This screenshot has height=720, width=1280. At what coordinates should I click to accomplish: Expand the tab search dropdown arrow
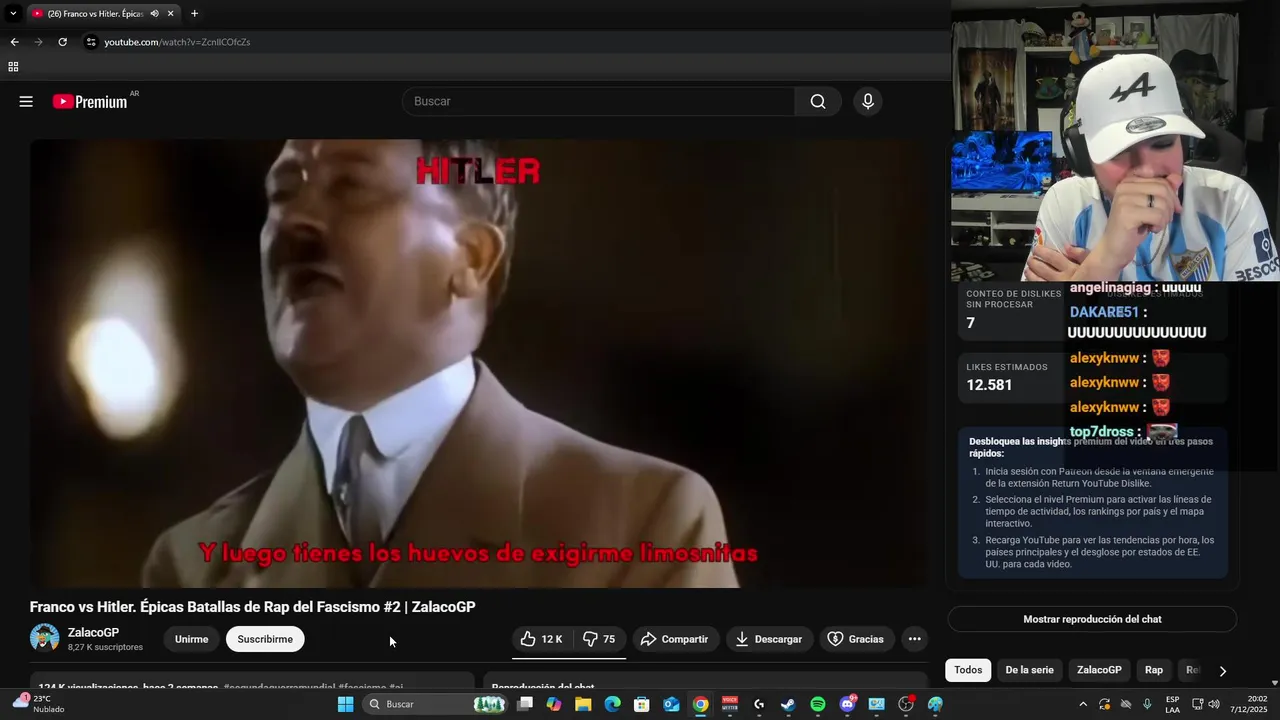pos(13,14)
